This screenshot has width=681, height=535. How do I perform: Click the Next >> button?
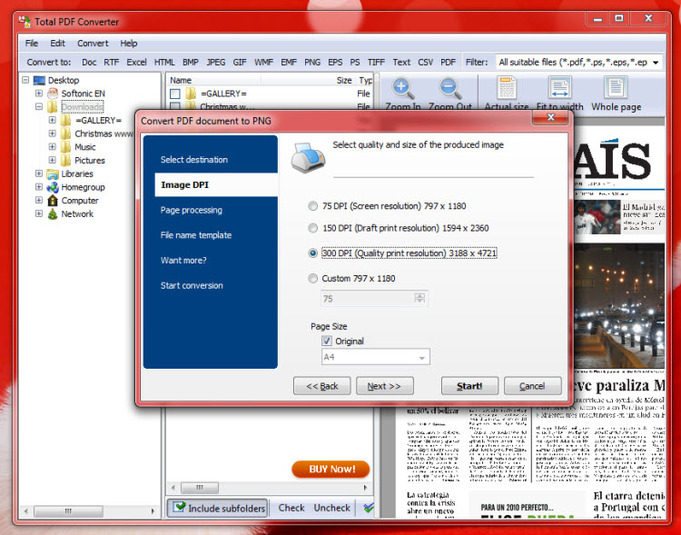tap(384, 386)
